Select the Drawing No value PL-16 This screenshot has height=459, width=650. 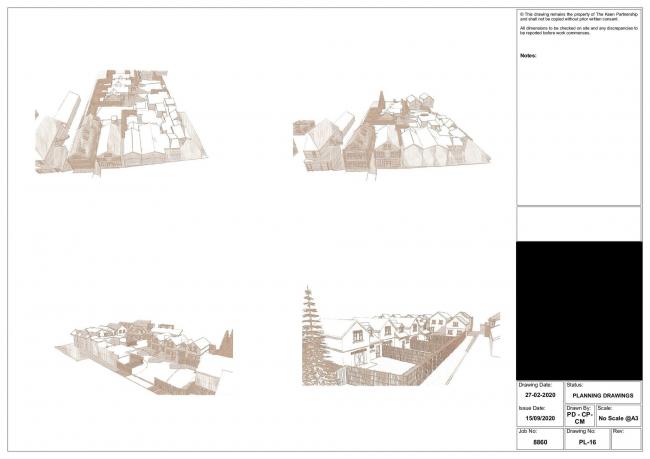[587, 441]
